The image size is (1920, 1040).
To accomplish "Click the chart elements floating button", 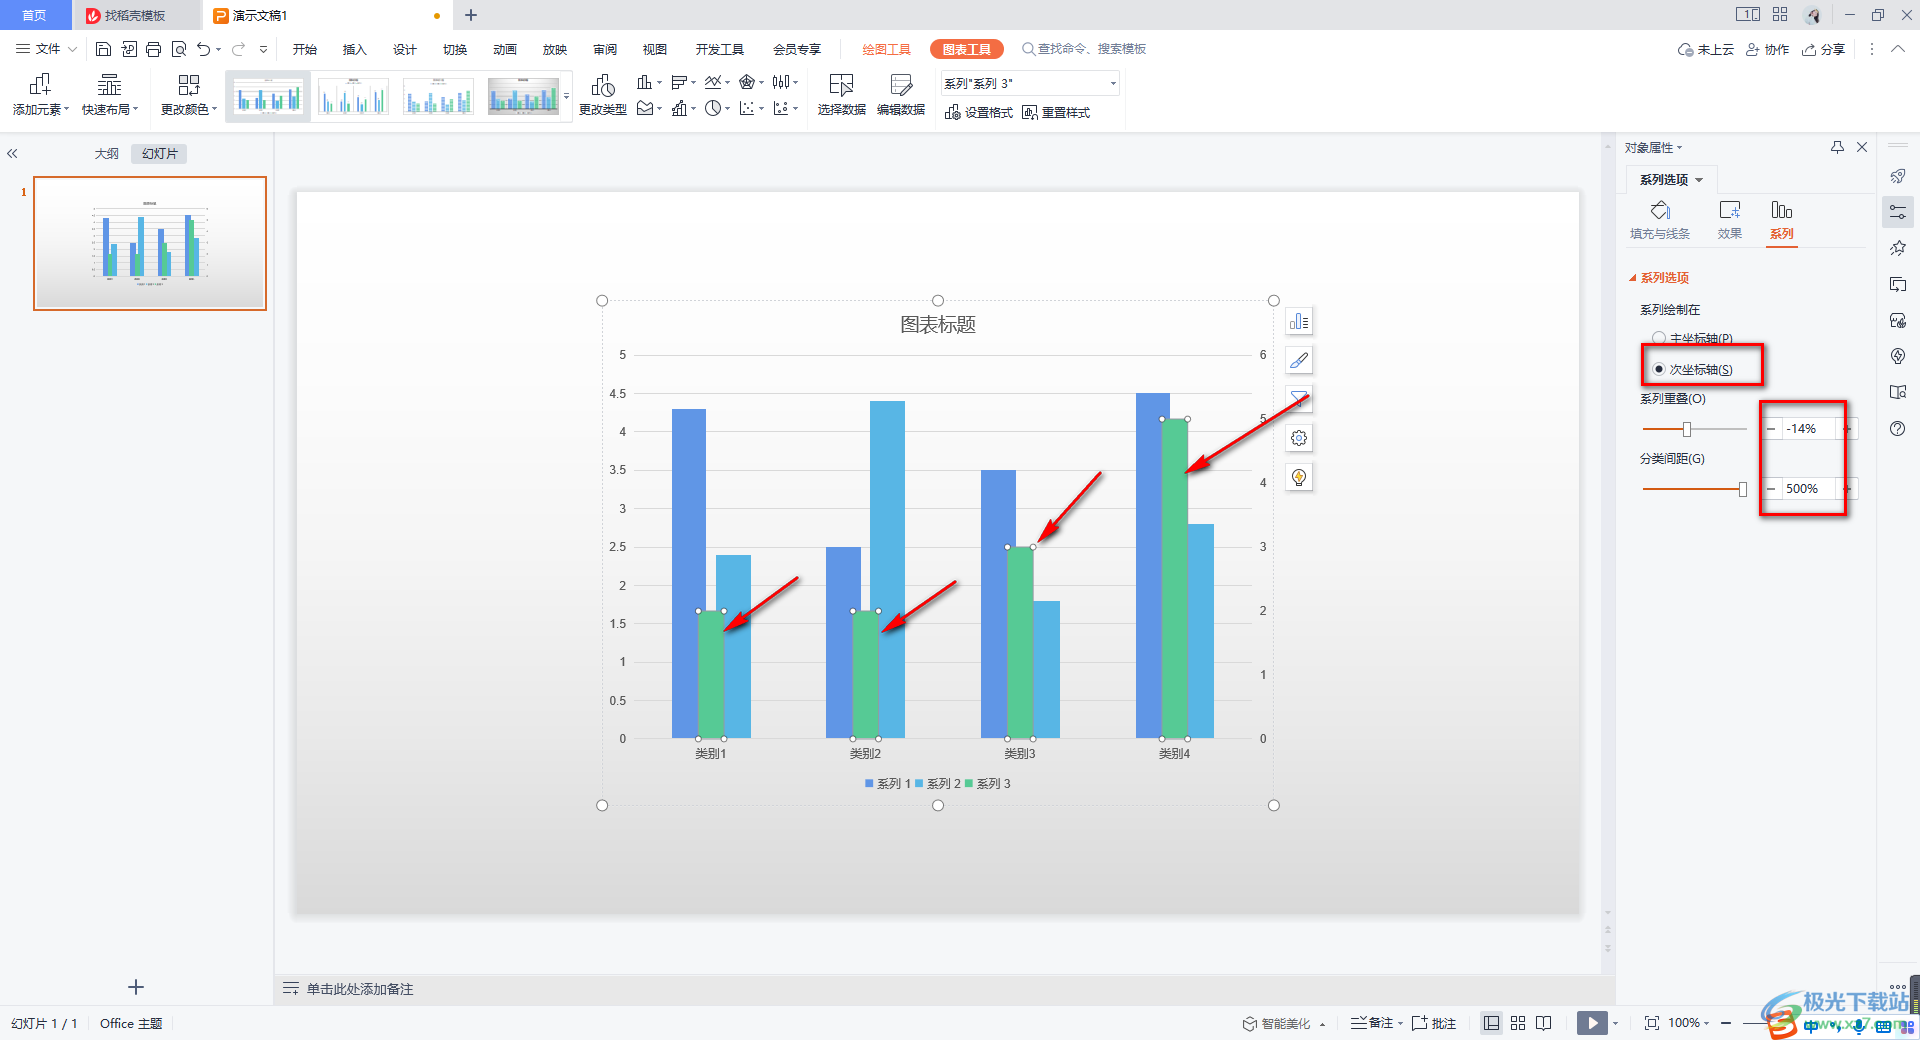I will point(1299,322).
